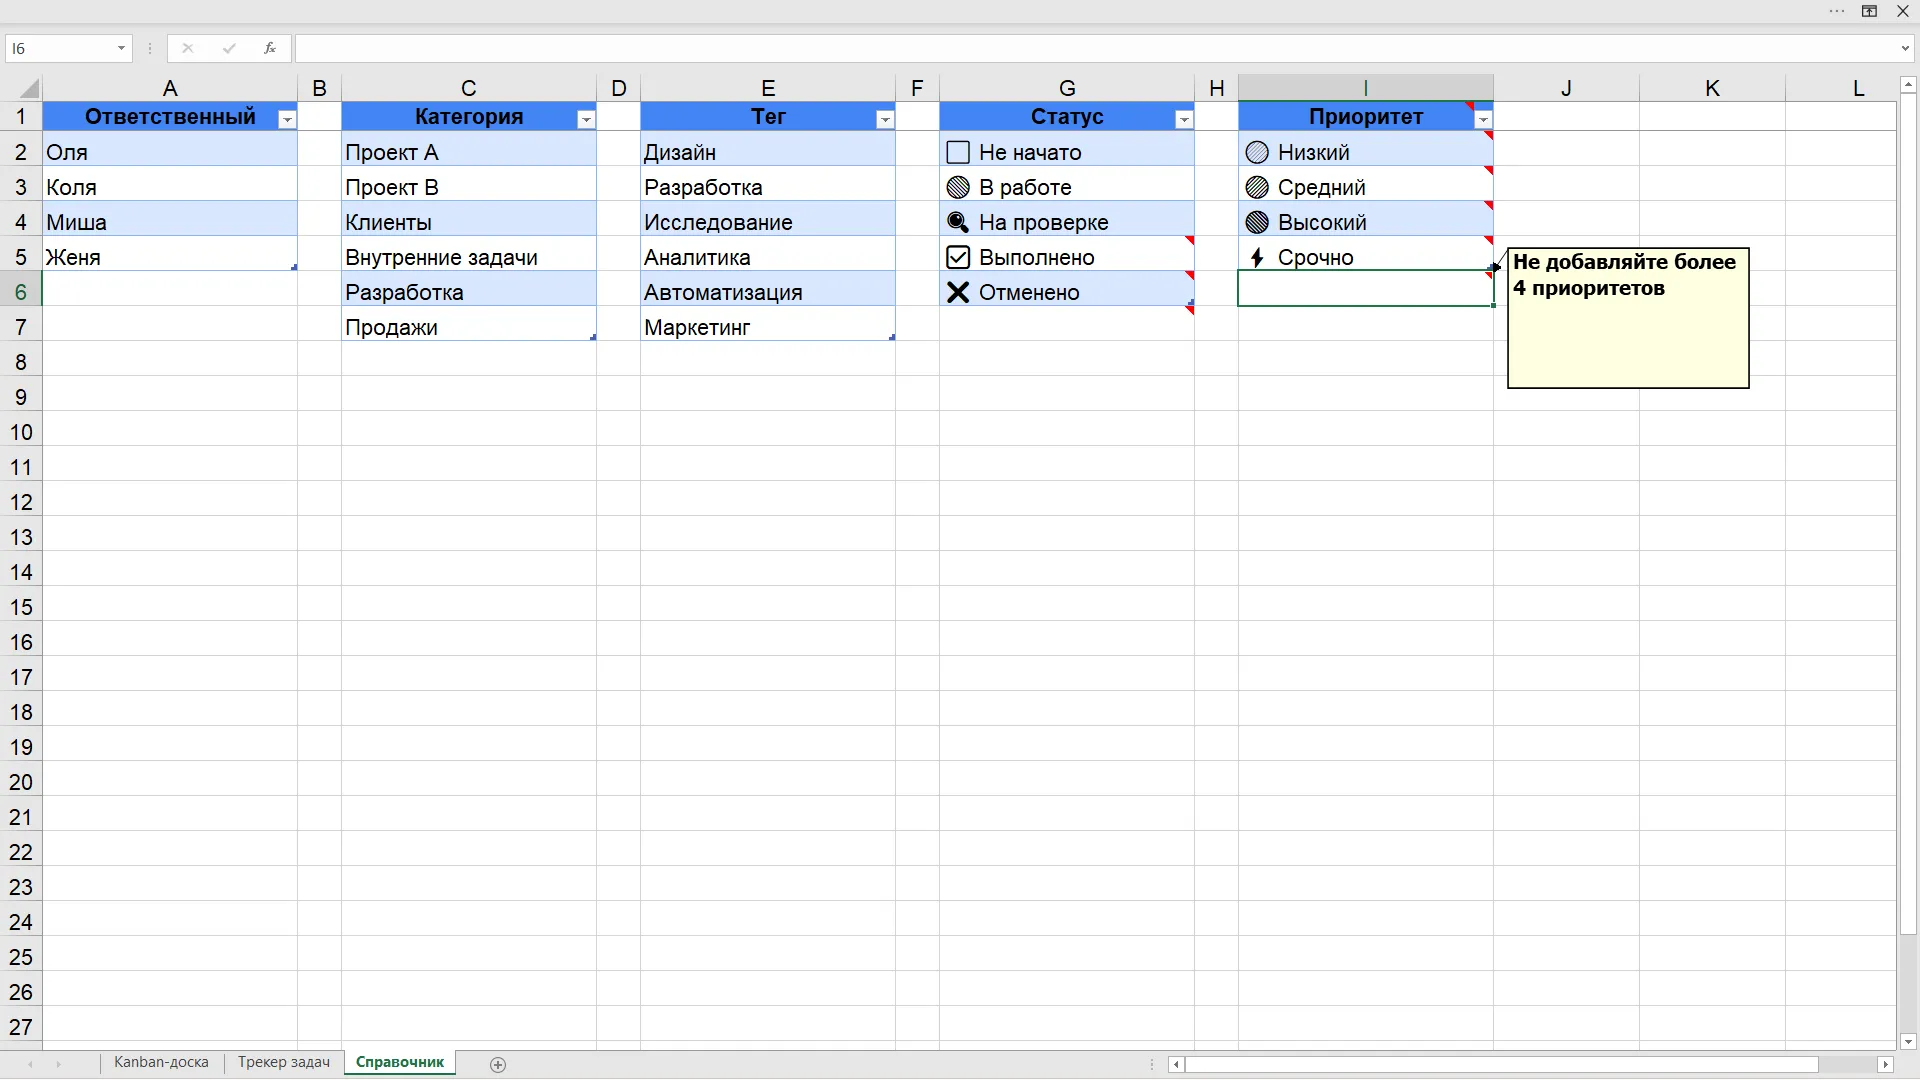Click the Enter checkmark icon in formula bar
The image size is (1920, 1080).
229,48
